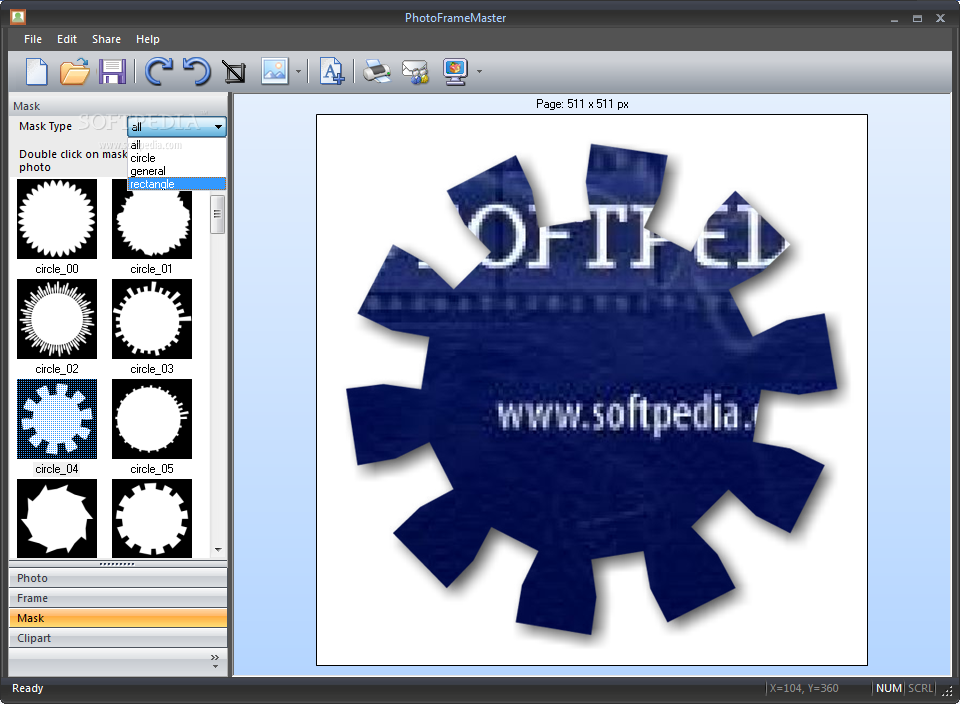Close the PhotoFrameMaster window
This screenshot has height=704, width=960.
(x=940, y=18)
